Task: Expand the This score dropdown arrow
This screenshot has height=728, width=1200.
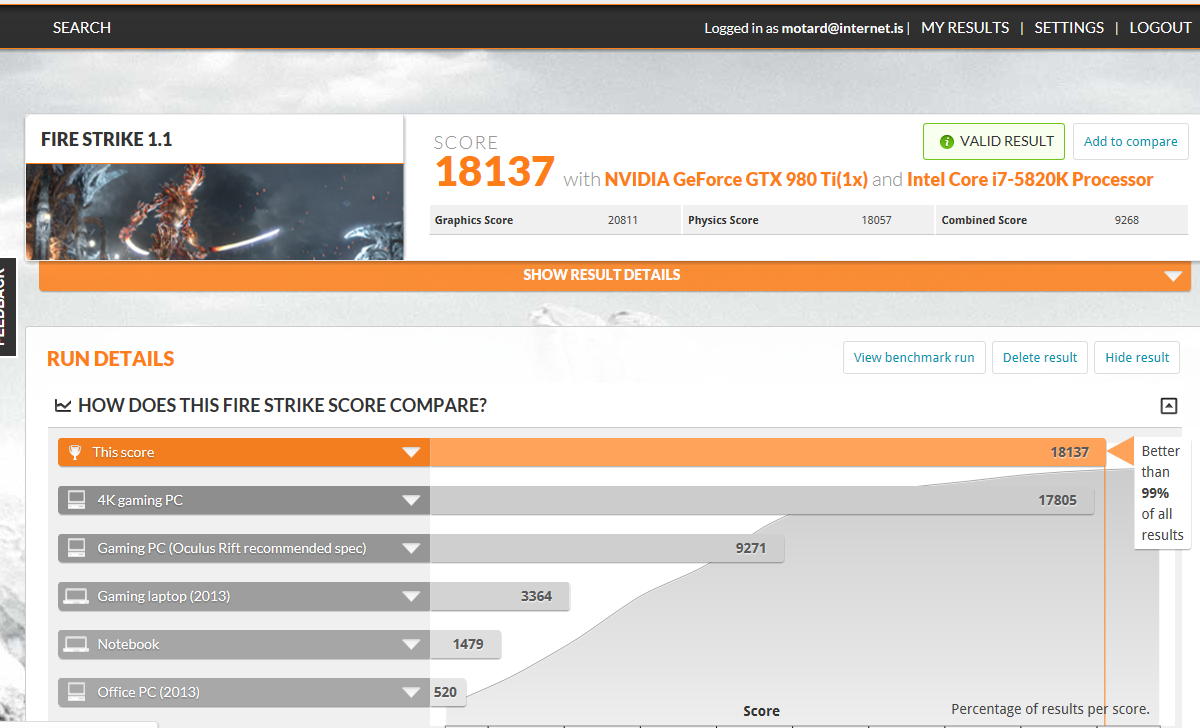Action: pyautogui.click(x=412, y=452)
